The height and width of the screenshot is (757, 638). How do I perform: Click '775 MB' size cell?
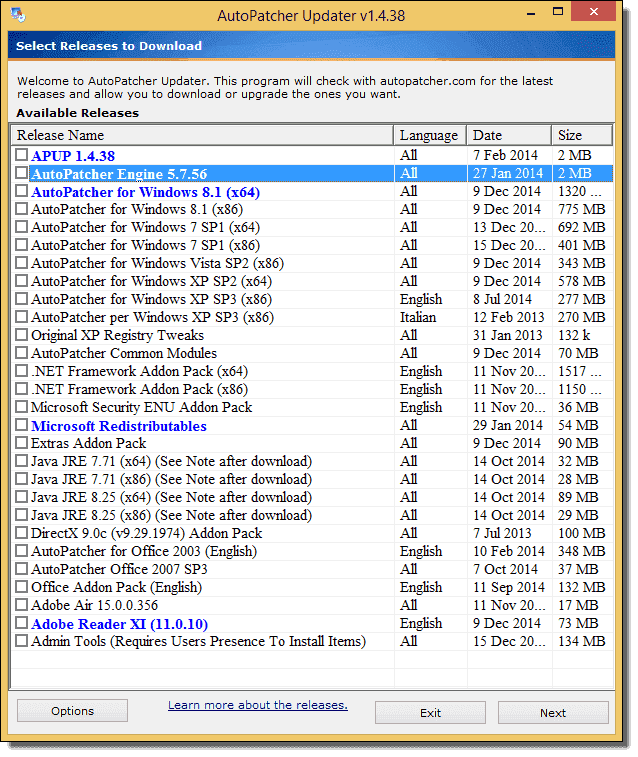(582, 209)
